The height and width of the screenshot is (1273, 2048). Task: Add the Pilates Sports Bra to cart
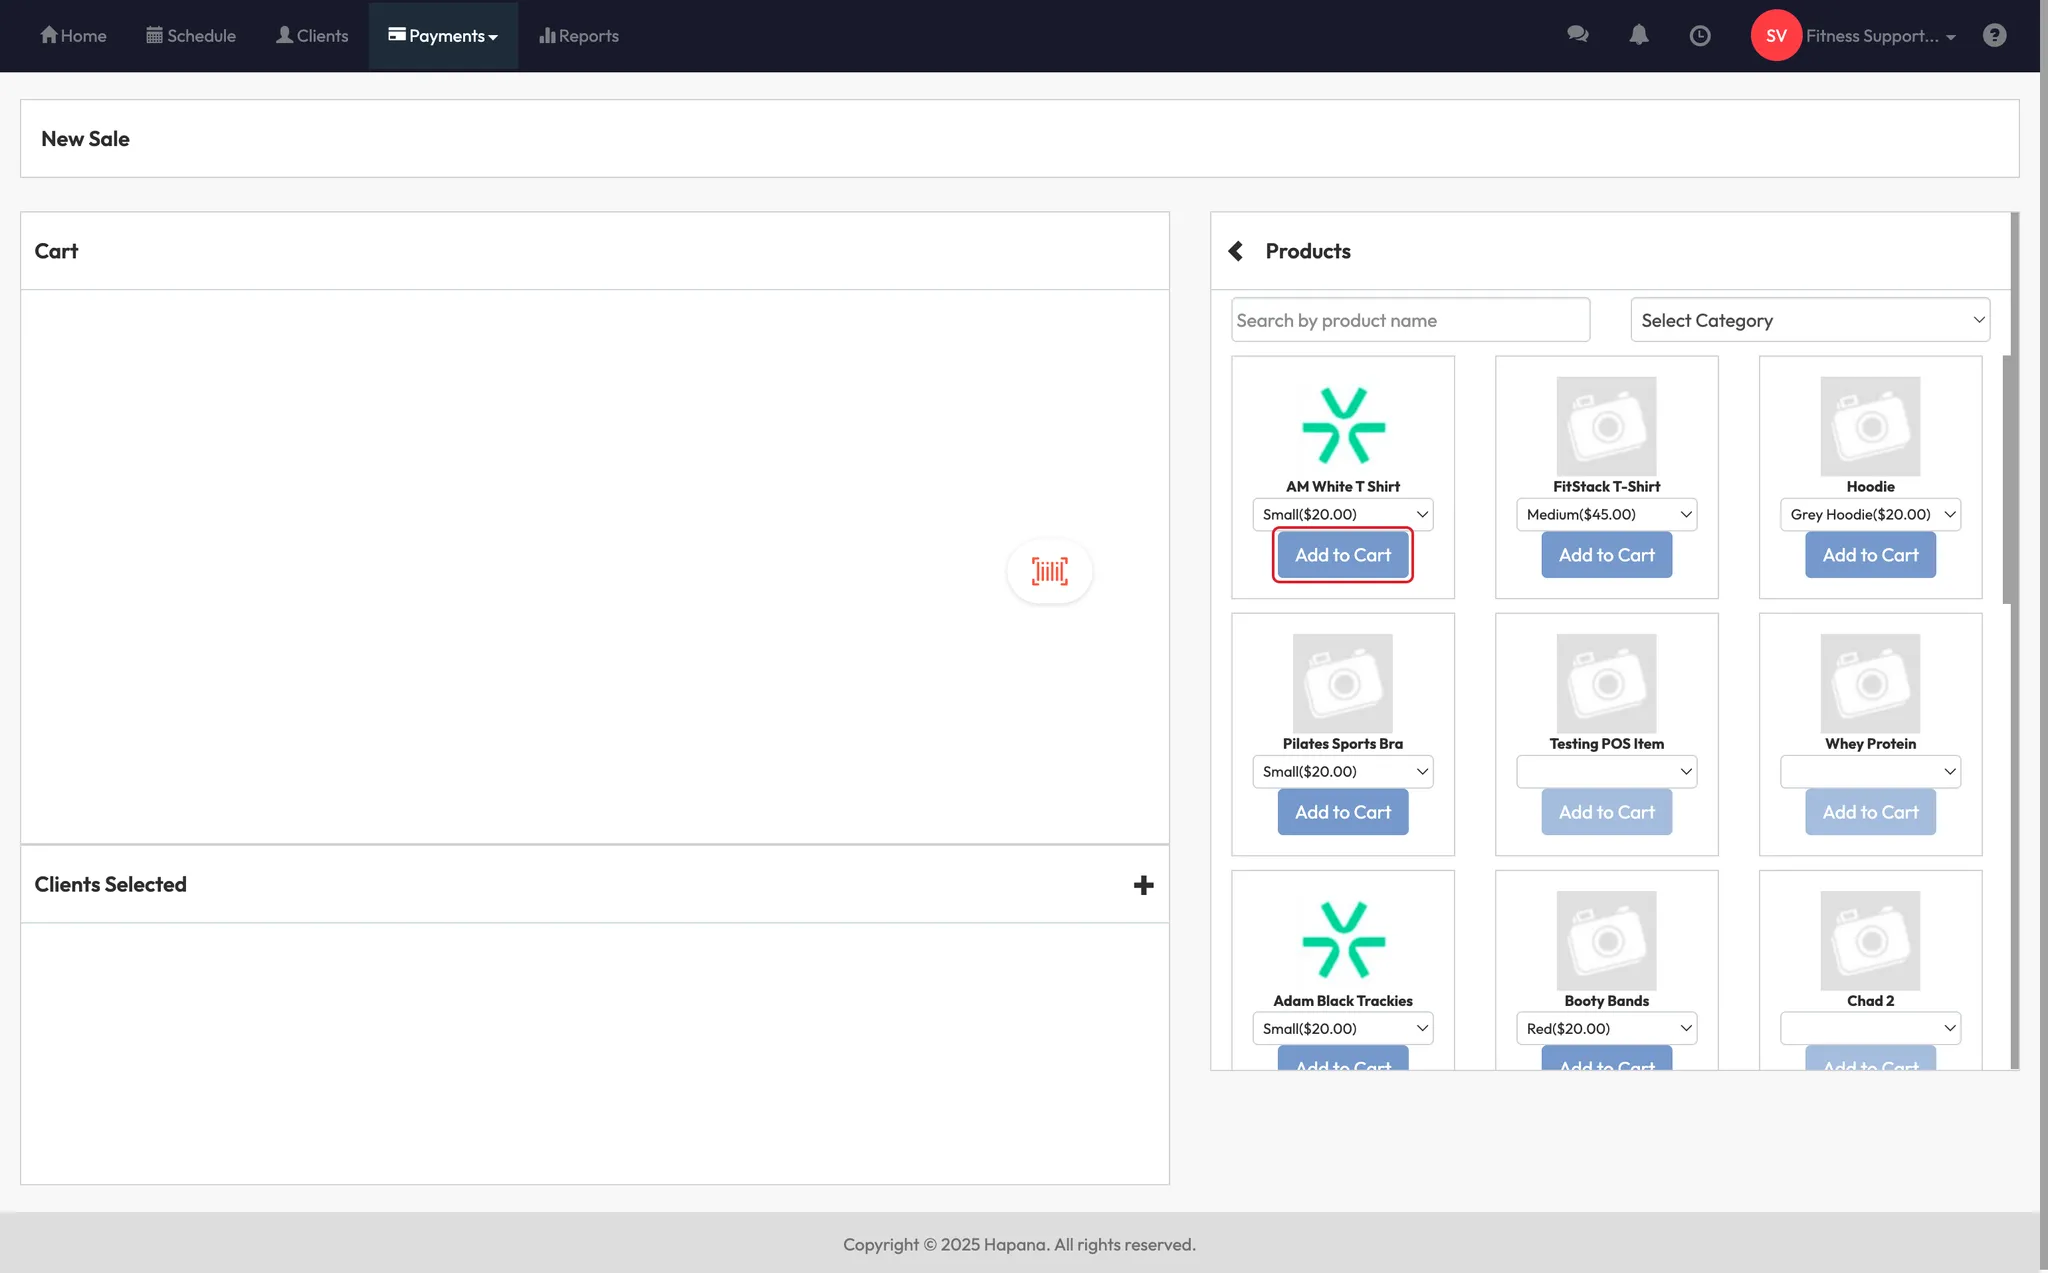point(1342,812)
